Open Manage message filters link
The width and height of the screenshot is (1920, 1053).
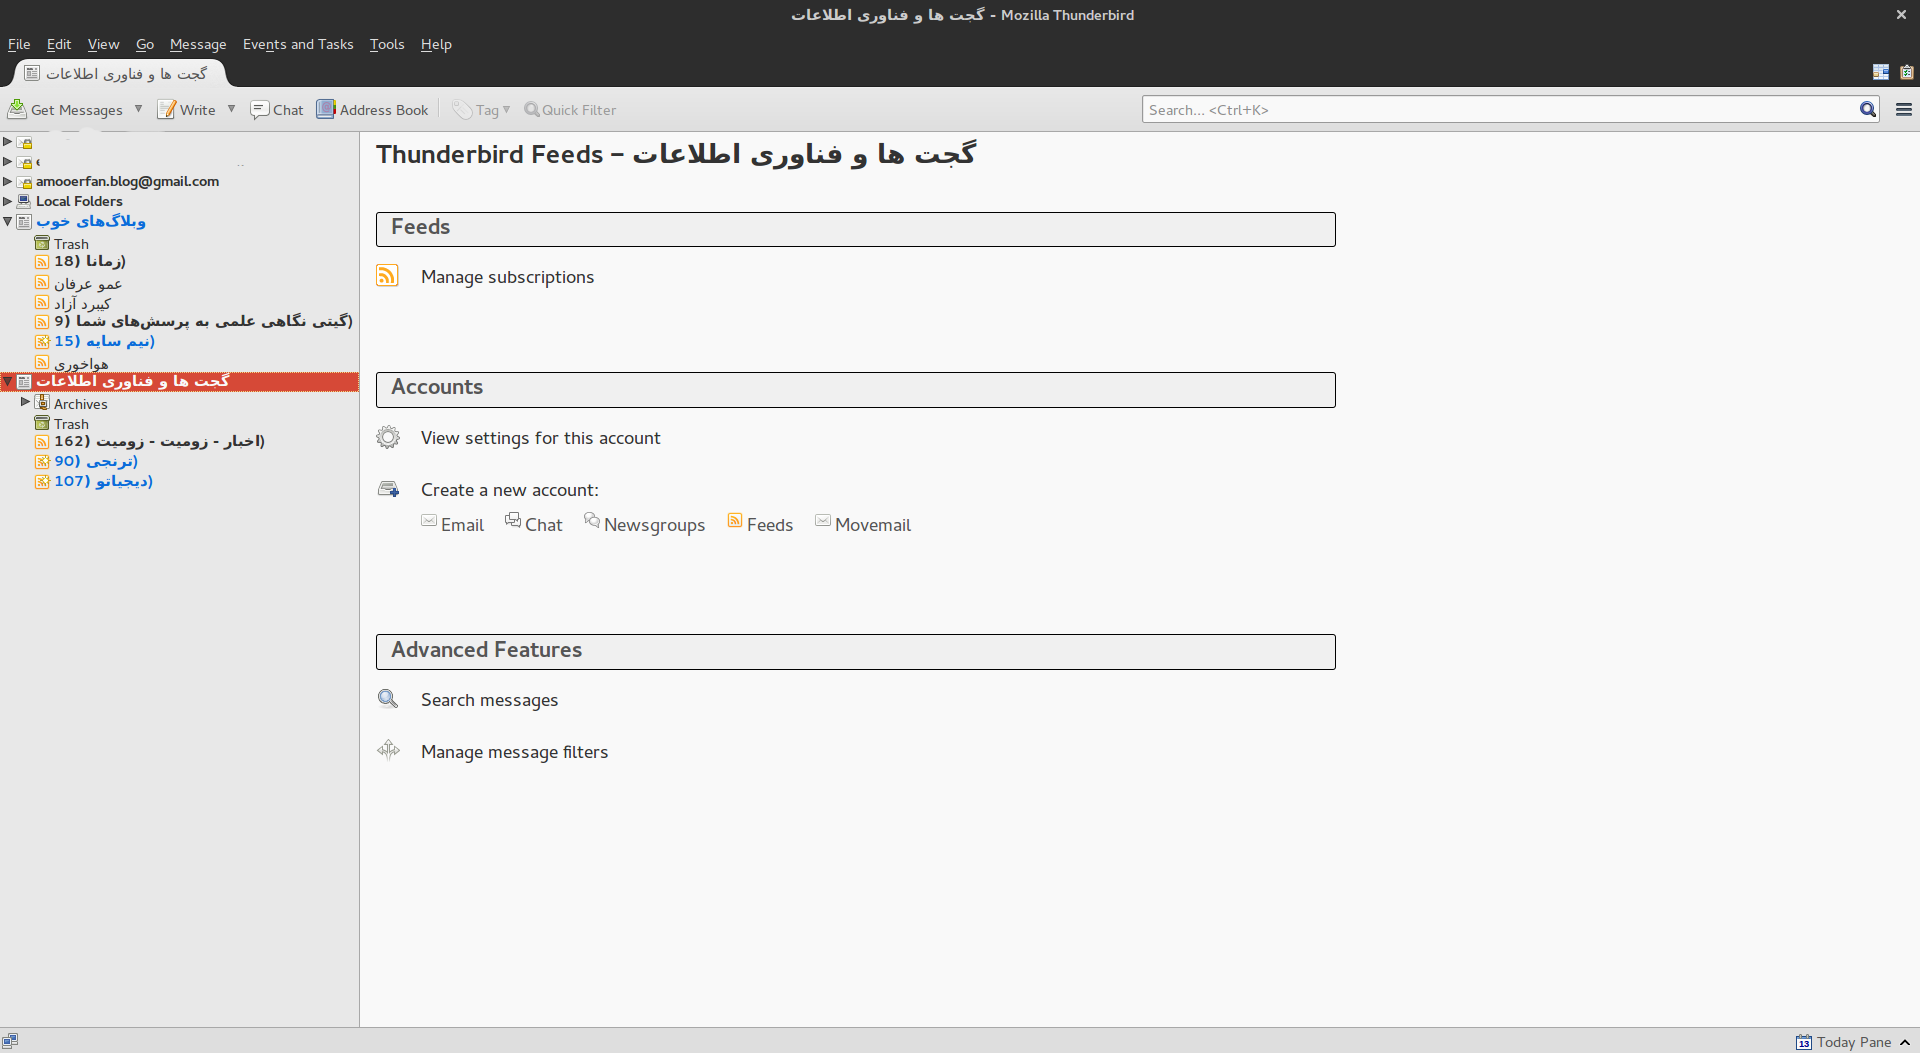click(x=514, y=752)
